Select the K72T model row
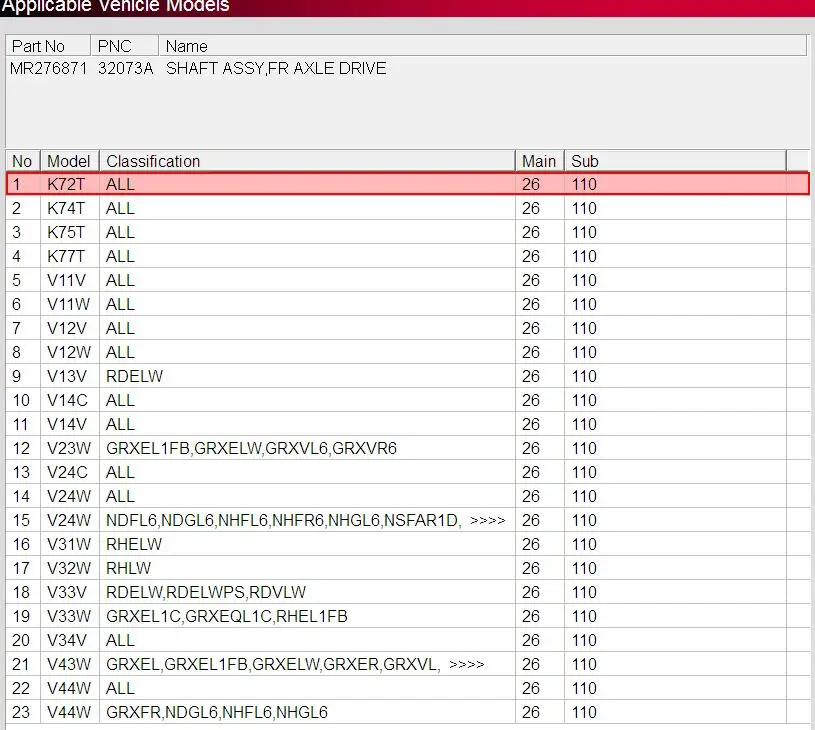This screenshot has height=730, width=815. (408, 184)
